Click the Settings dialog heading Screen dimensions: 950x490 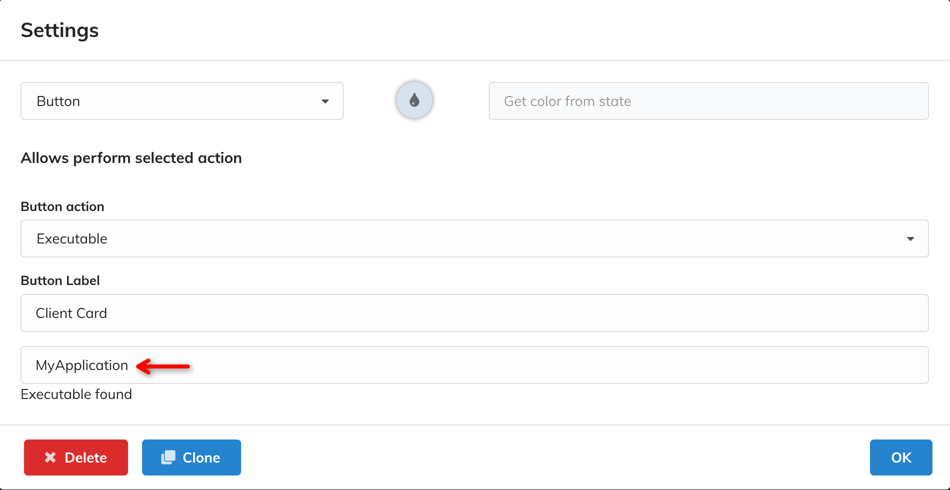60,30
